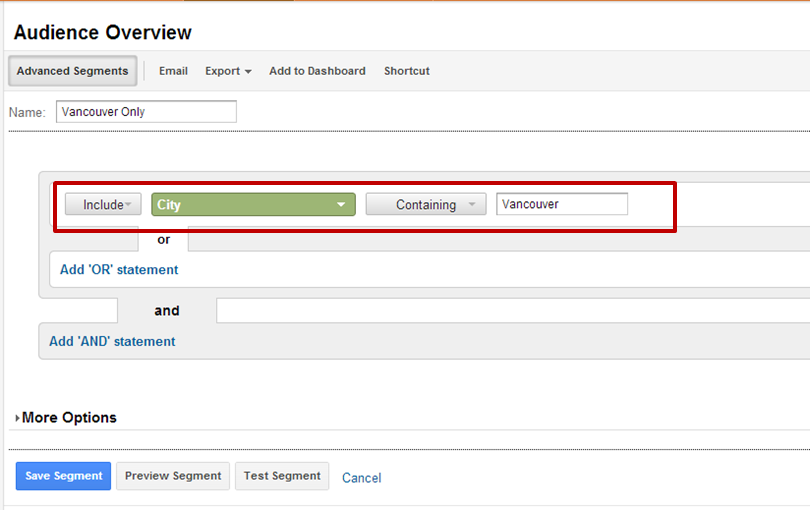Open the Export dropdown menu
810x510 pixels.
pos(228,71)
